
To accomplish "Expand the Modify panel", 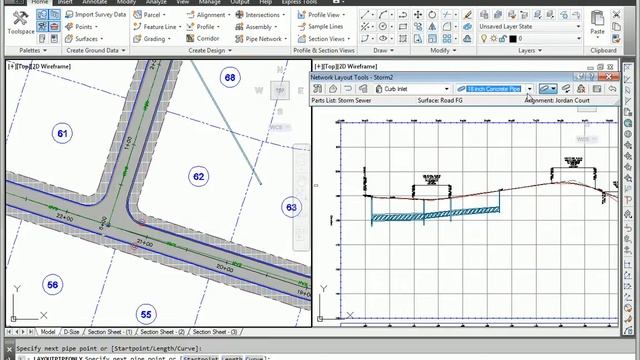I will pyautogui.click(x=443, y=51).
